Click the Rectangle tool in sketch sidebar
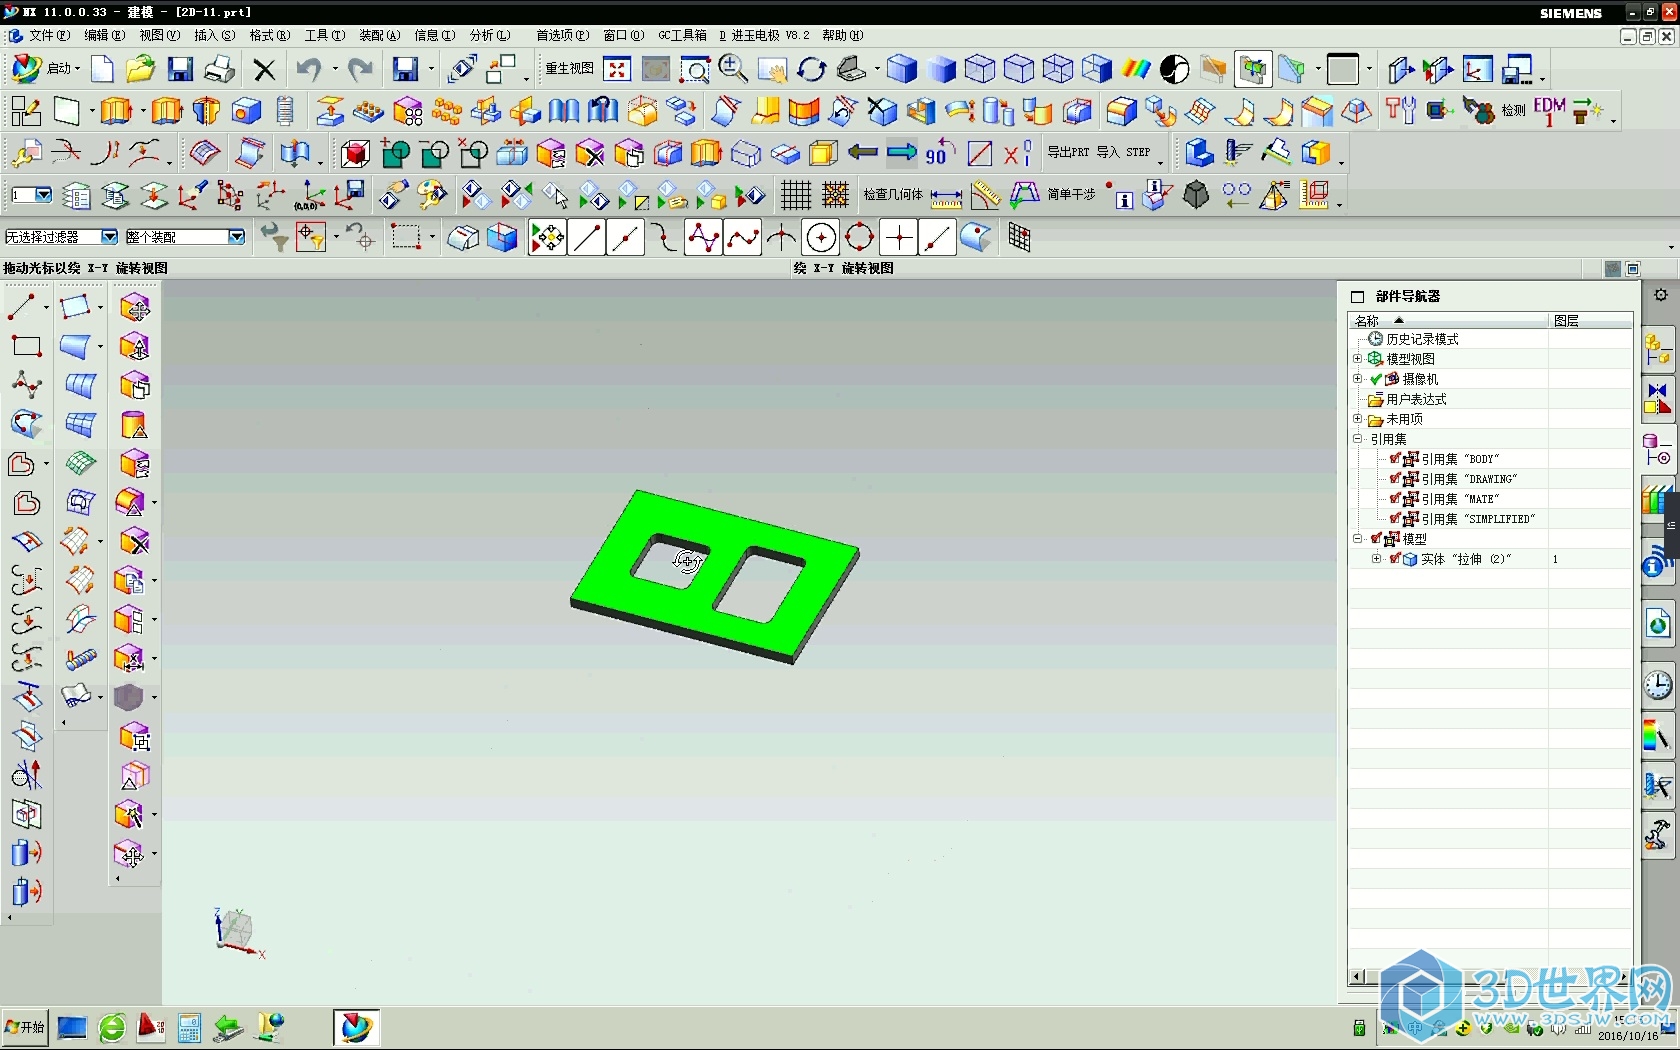The image size is (1680, 1050). tap(26, 346)
